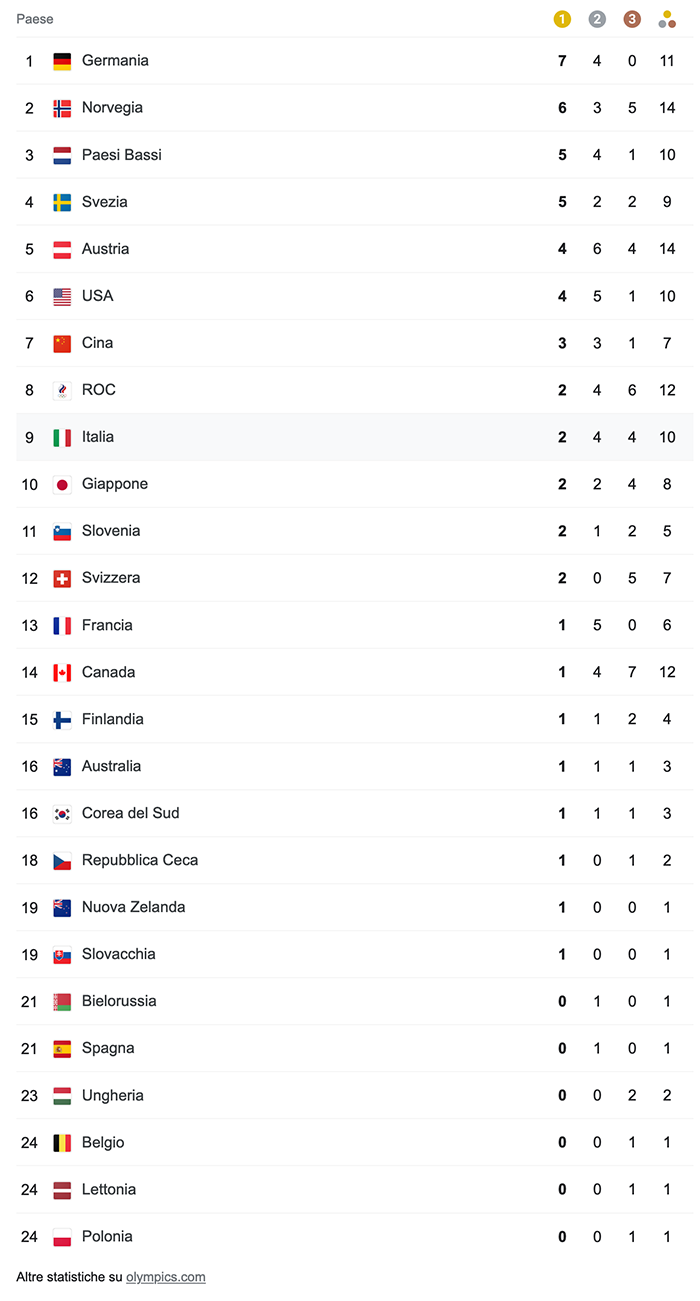Open the olympics.com link

165,1277
